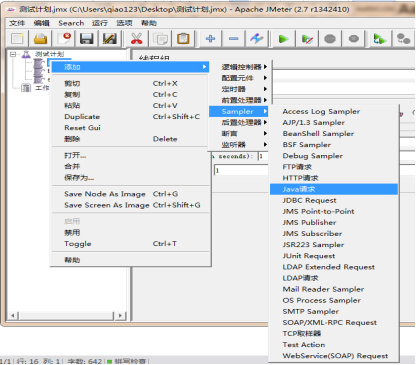Open the 文件 menu
Viewport: 416px width, 365px height.
[x=17, y=23]
